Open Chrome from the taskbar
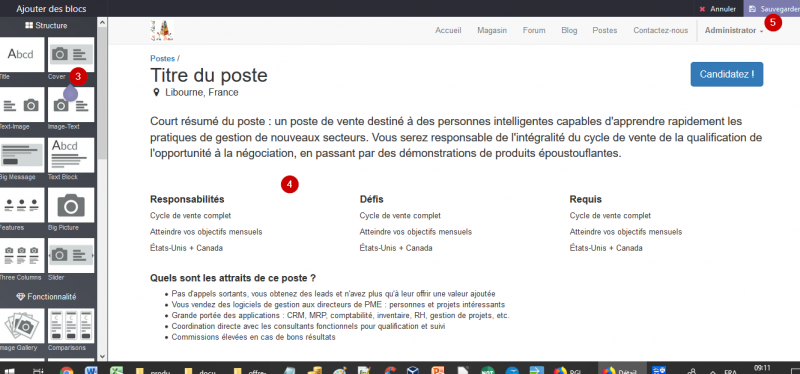800x374 pixels. coord(66,371)
